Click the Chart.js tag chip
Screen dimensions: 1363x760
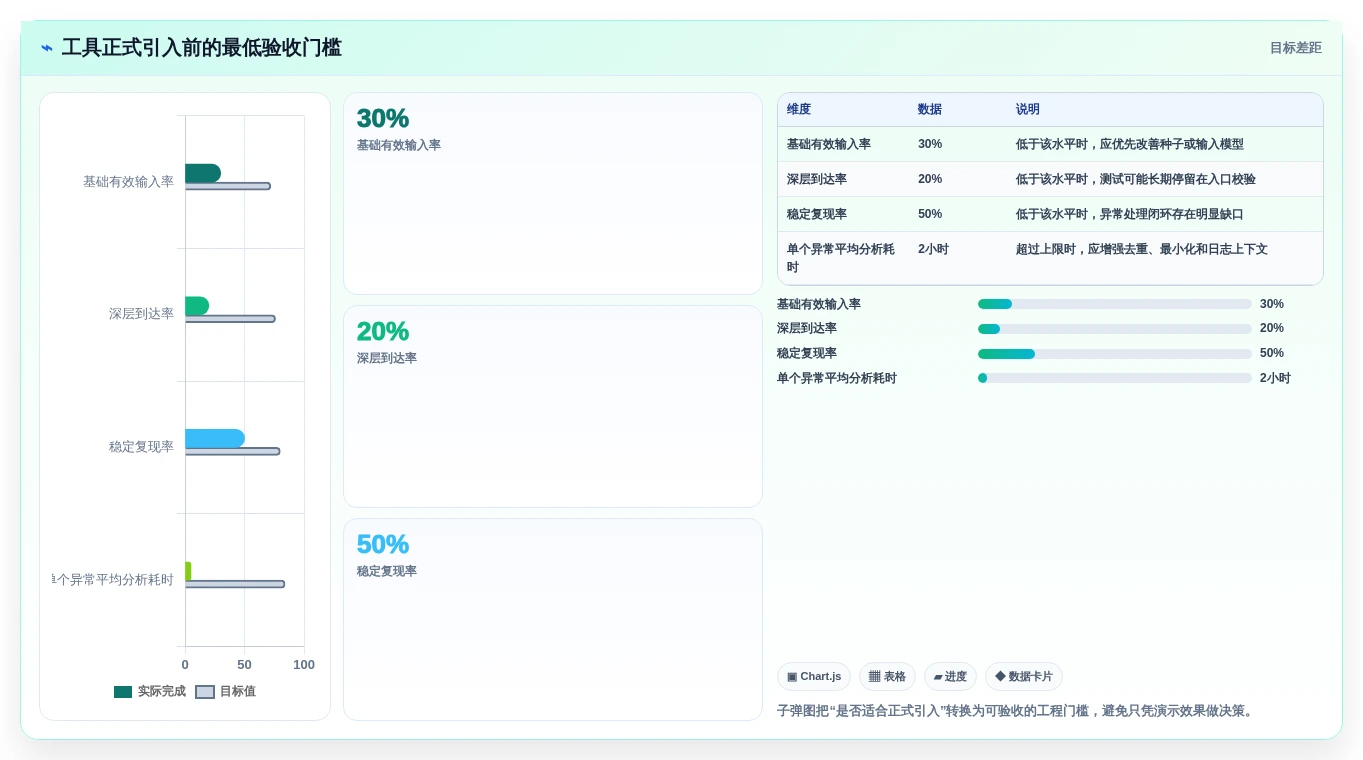814,677
